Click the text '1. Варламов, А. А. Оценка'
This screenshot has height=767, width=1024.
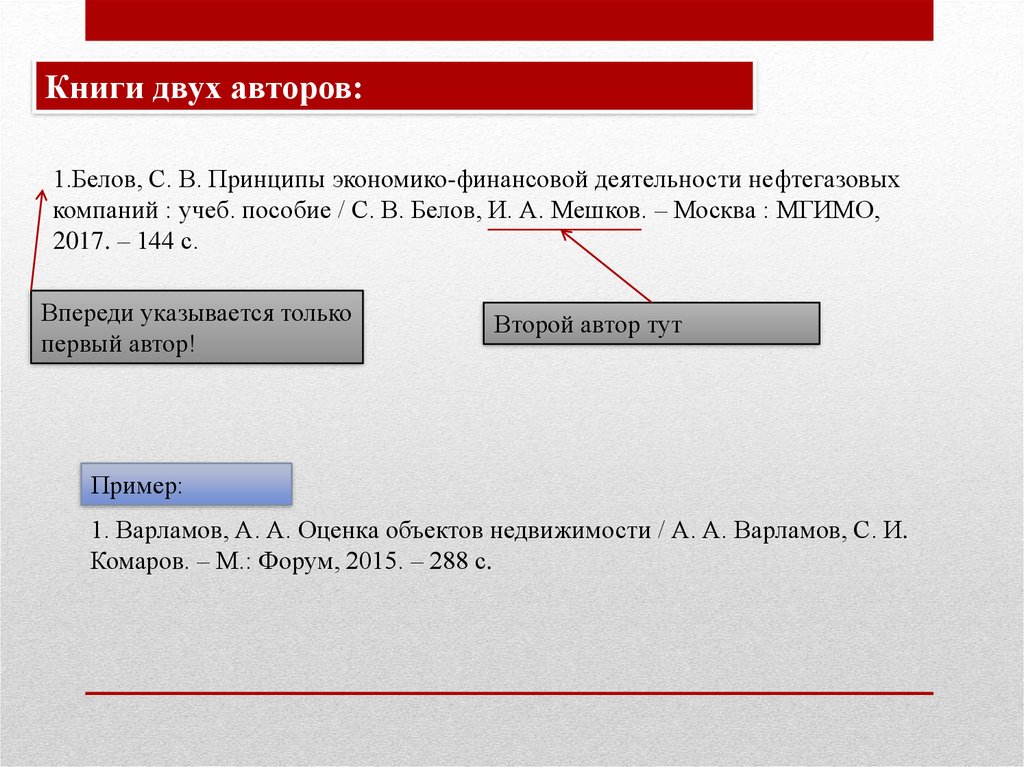tap(234, 530)
